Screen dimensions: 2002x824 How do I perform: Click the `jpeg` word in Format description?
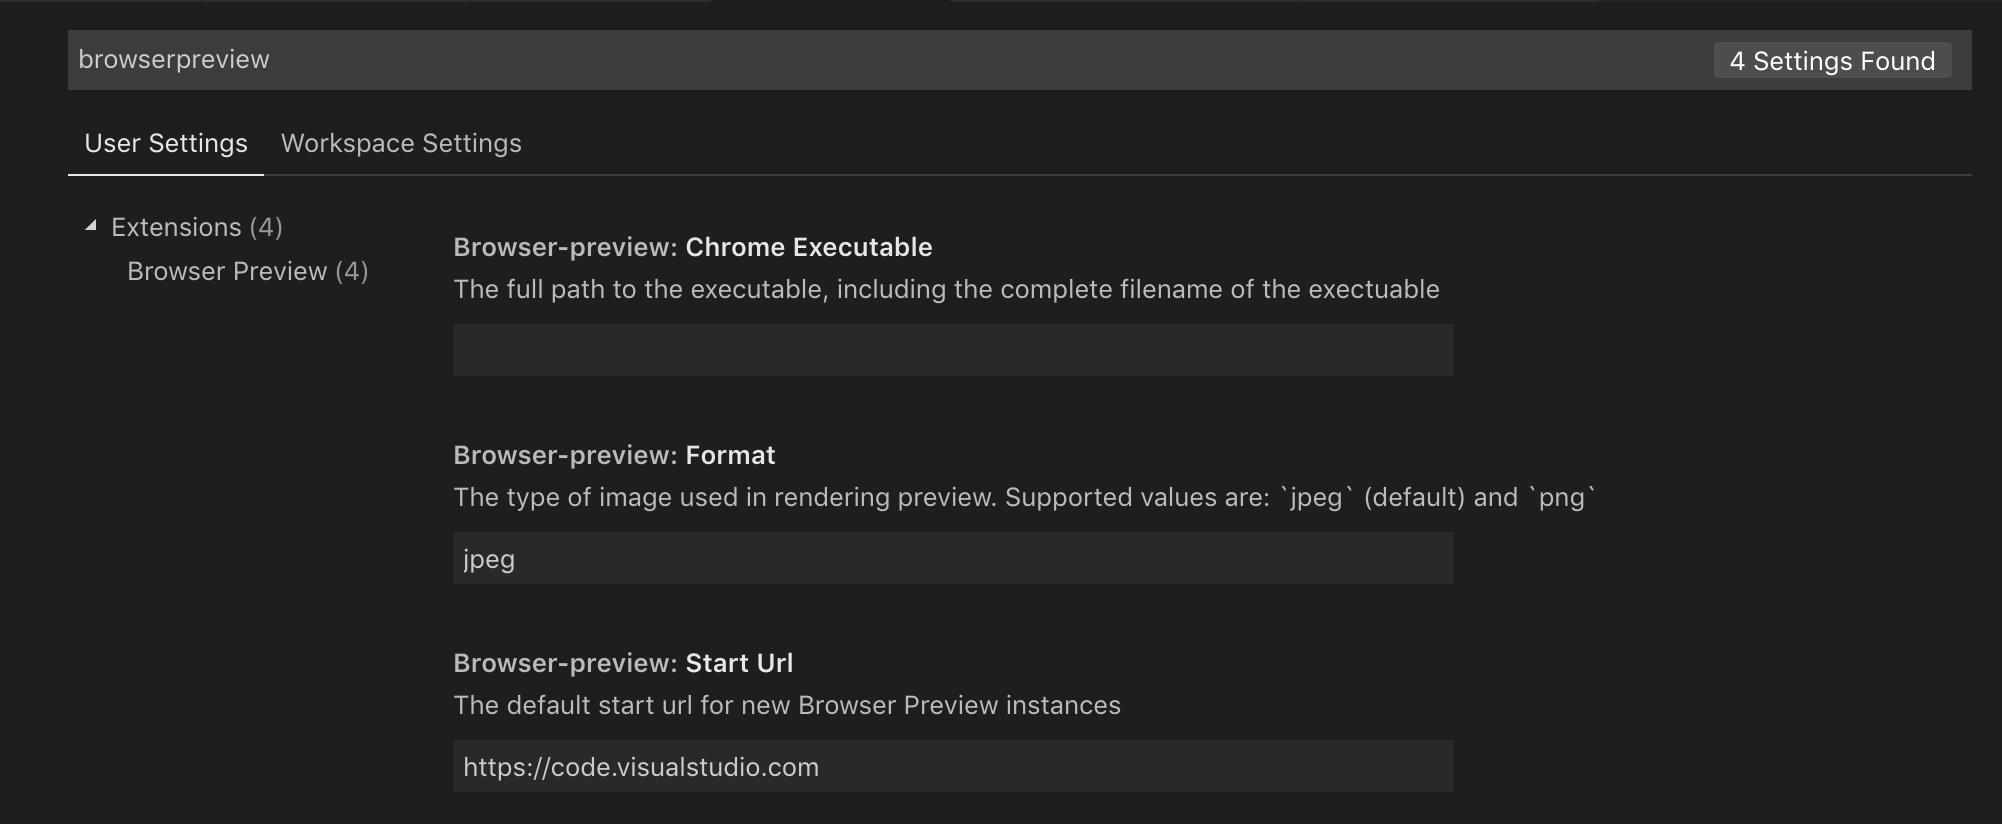(x=1316, y=497)
